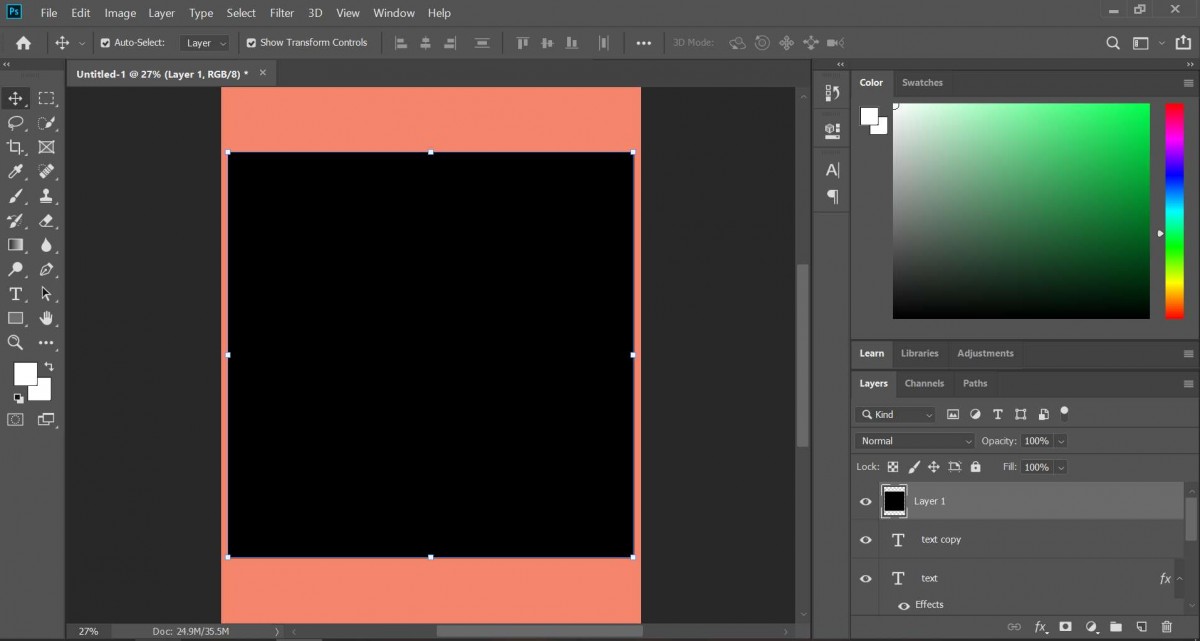Open the Auto-Select Layer dropdown

pyautogui.click(x=205, y=43)
